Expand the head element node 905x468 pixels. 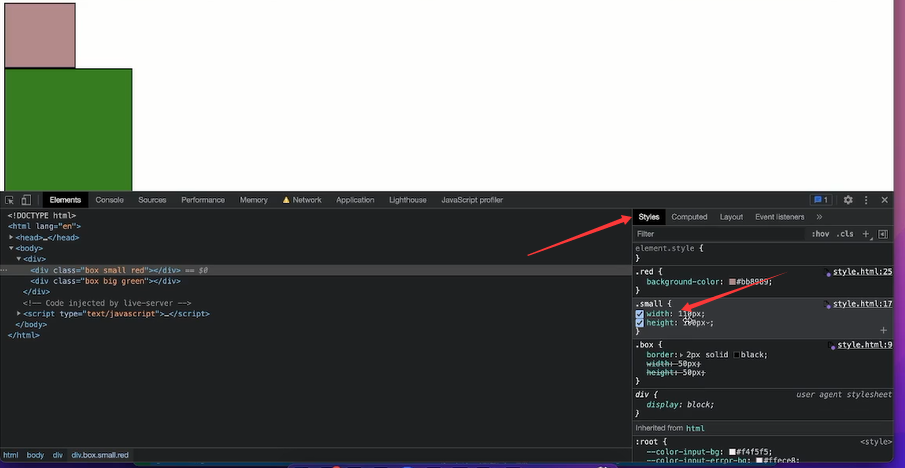pos(11,237)
